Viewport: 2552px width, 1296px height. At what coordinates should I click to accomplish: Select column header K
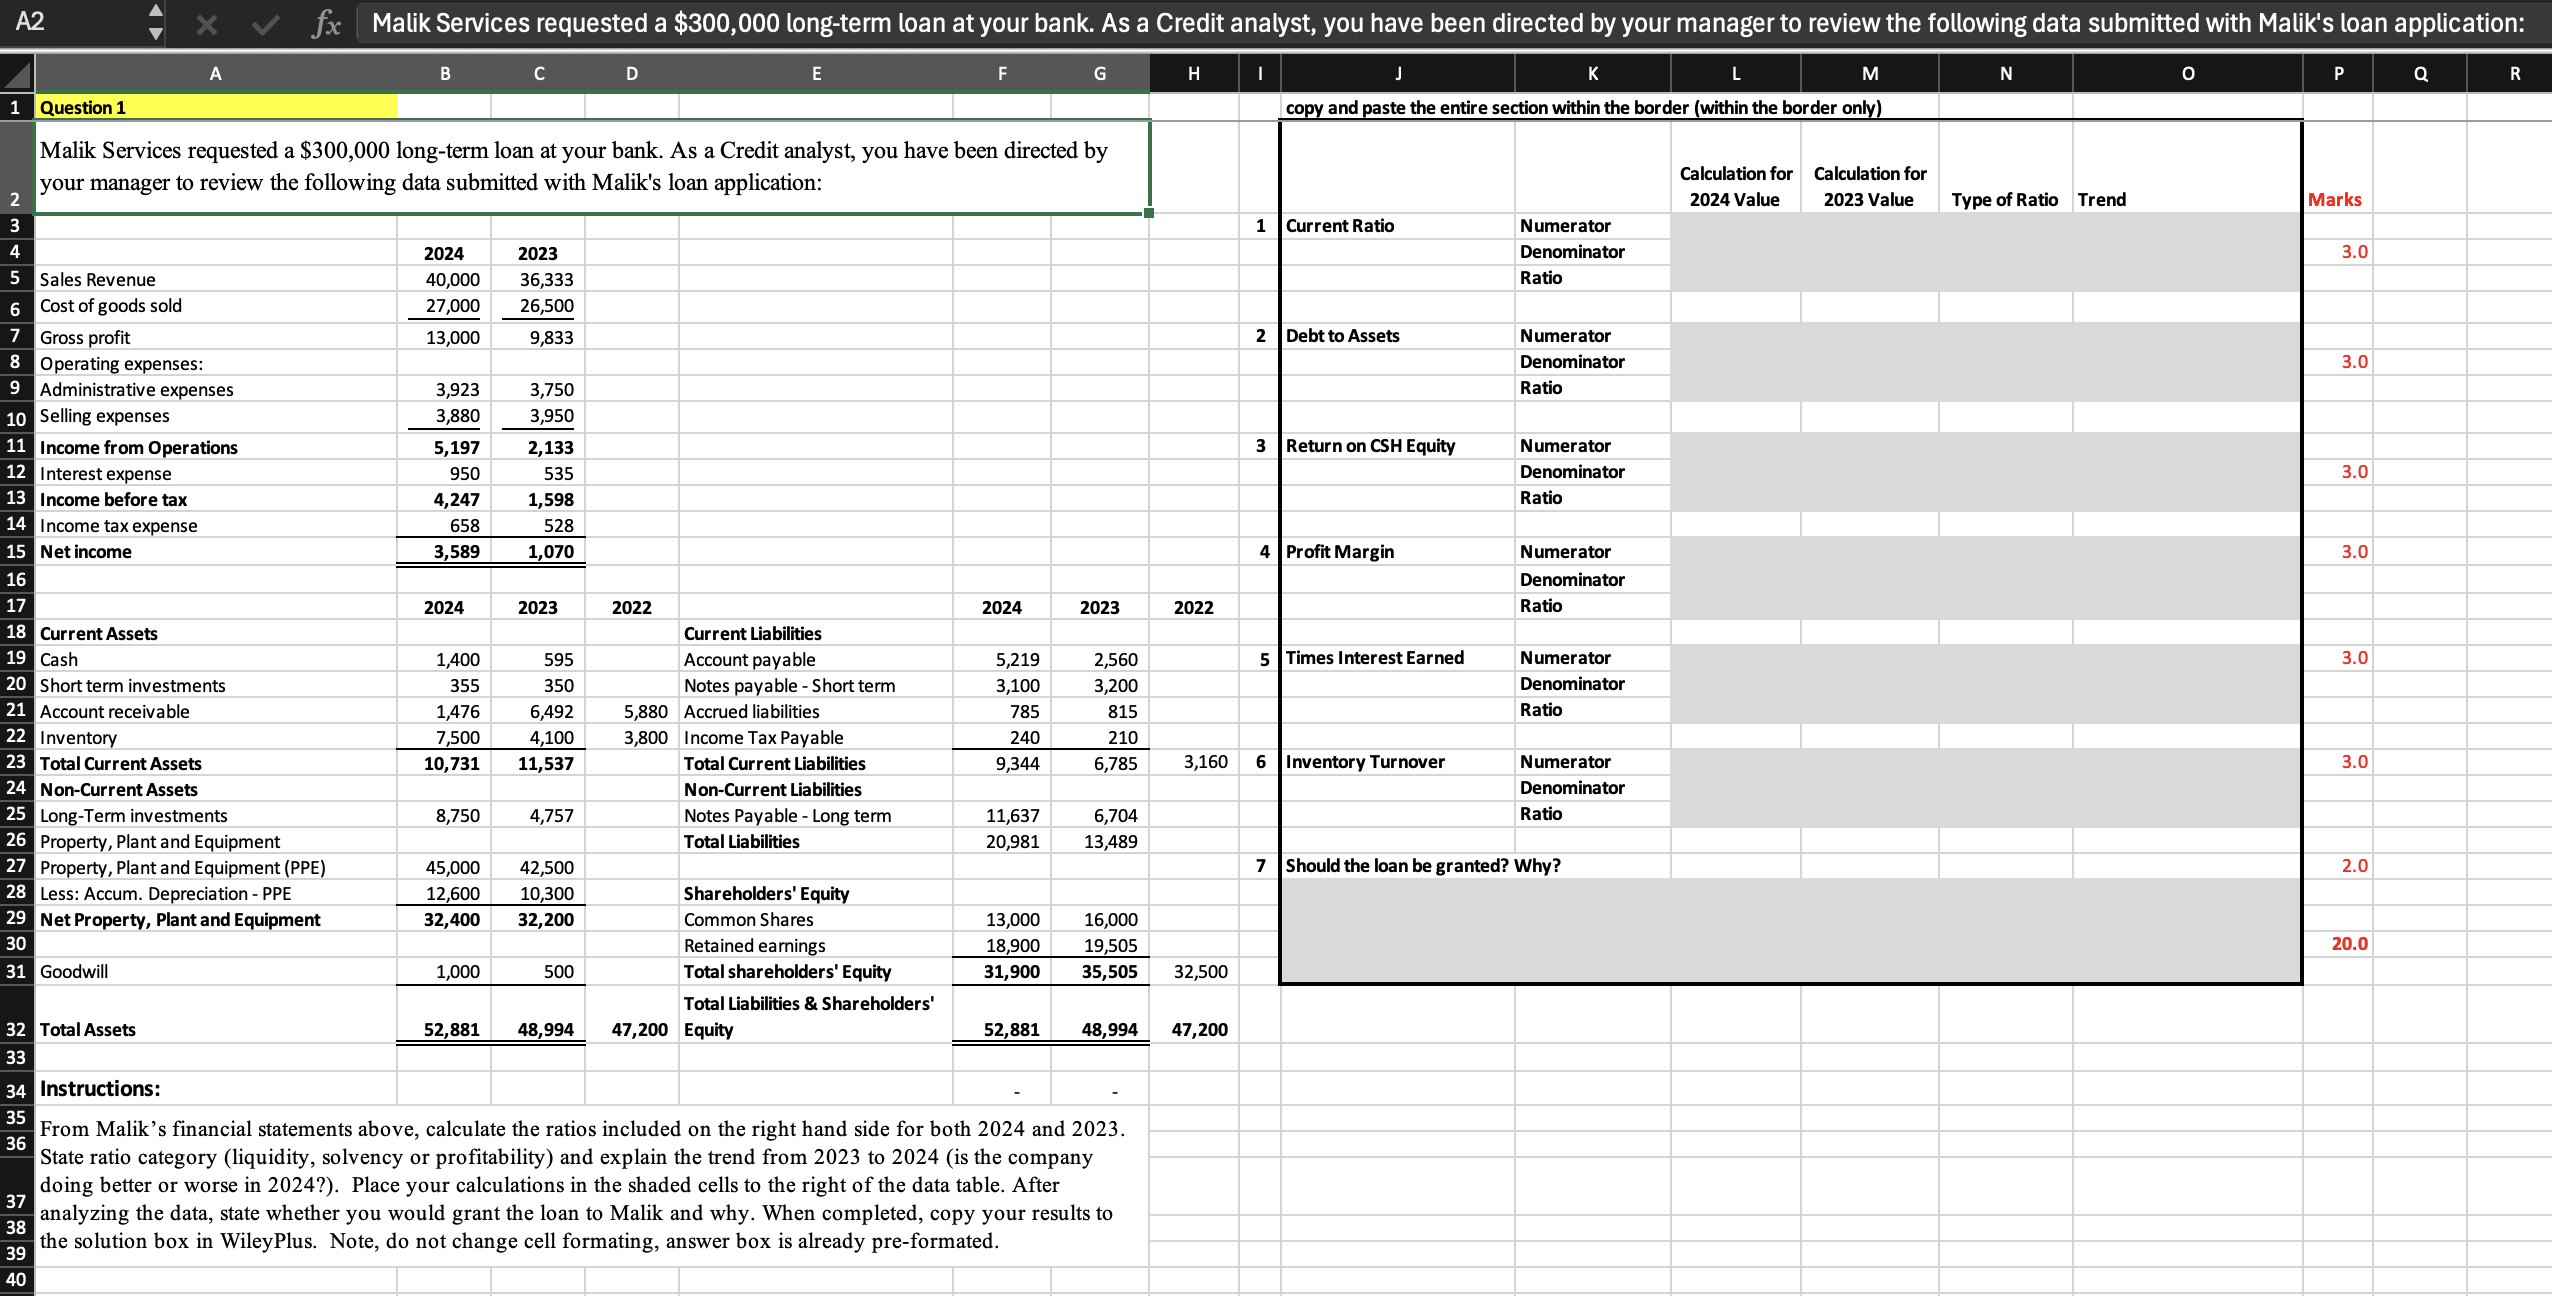pyautogui.click(x=1591, y=73)
